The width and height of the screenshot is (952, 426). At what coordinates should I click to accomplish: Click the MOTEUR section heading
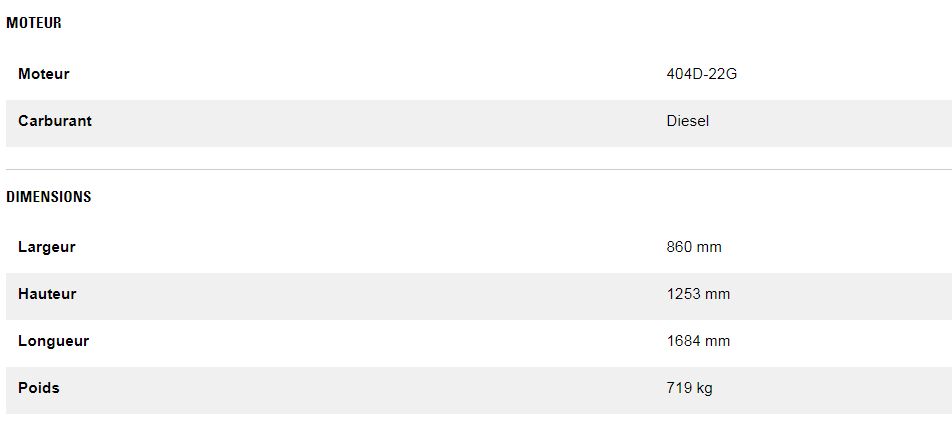tap(34, 23)
